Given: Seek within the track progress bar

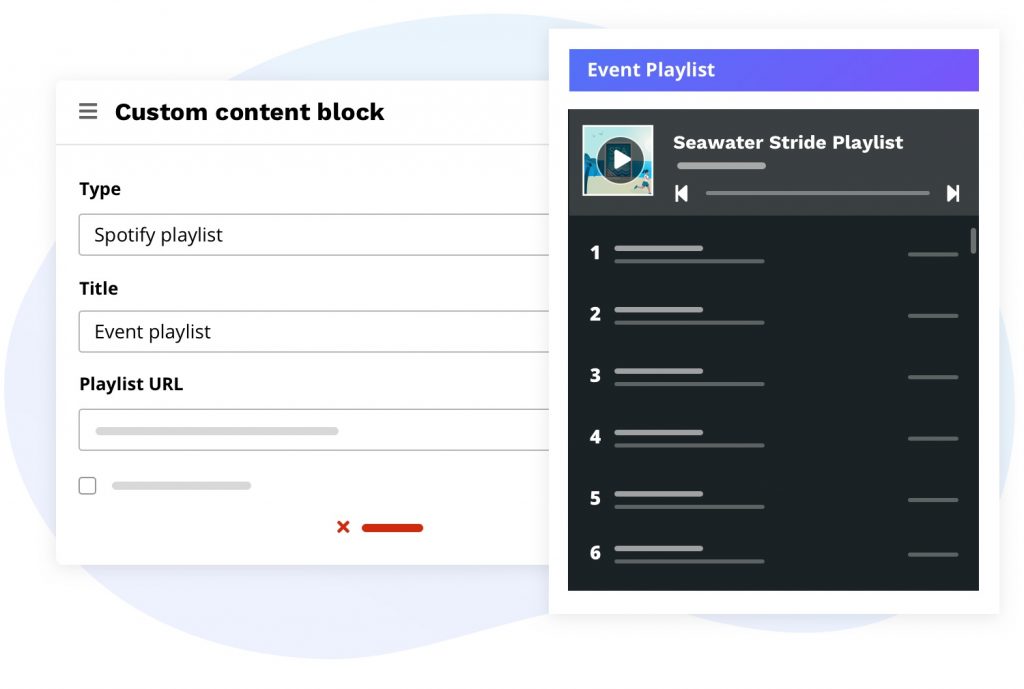Looking at the screenshot, I should [x=817, y=193].
